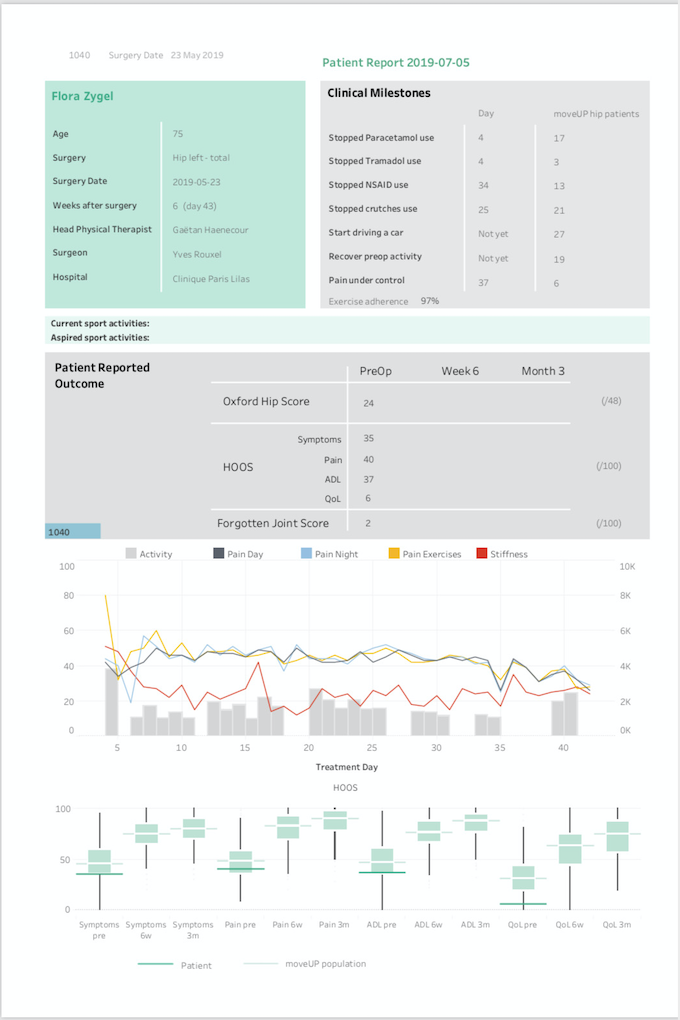Screen dimensions: 680x1020
Task: Click the QoL pre boxplot
Action: (x=523, y=878)
